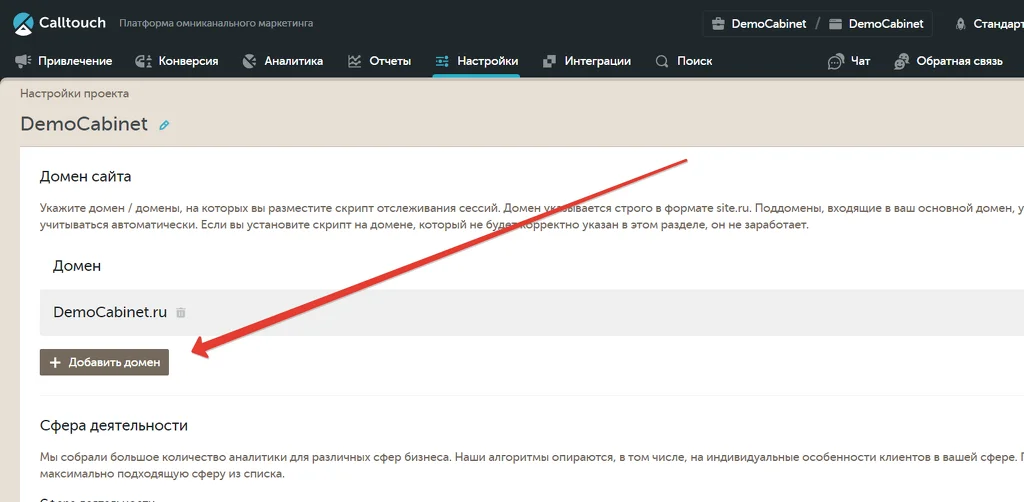Click the Чат speech bubble icon
Screen dimensions: 1024x502
coord(835,62)
